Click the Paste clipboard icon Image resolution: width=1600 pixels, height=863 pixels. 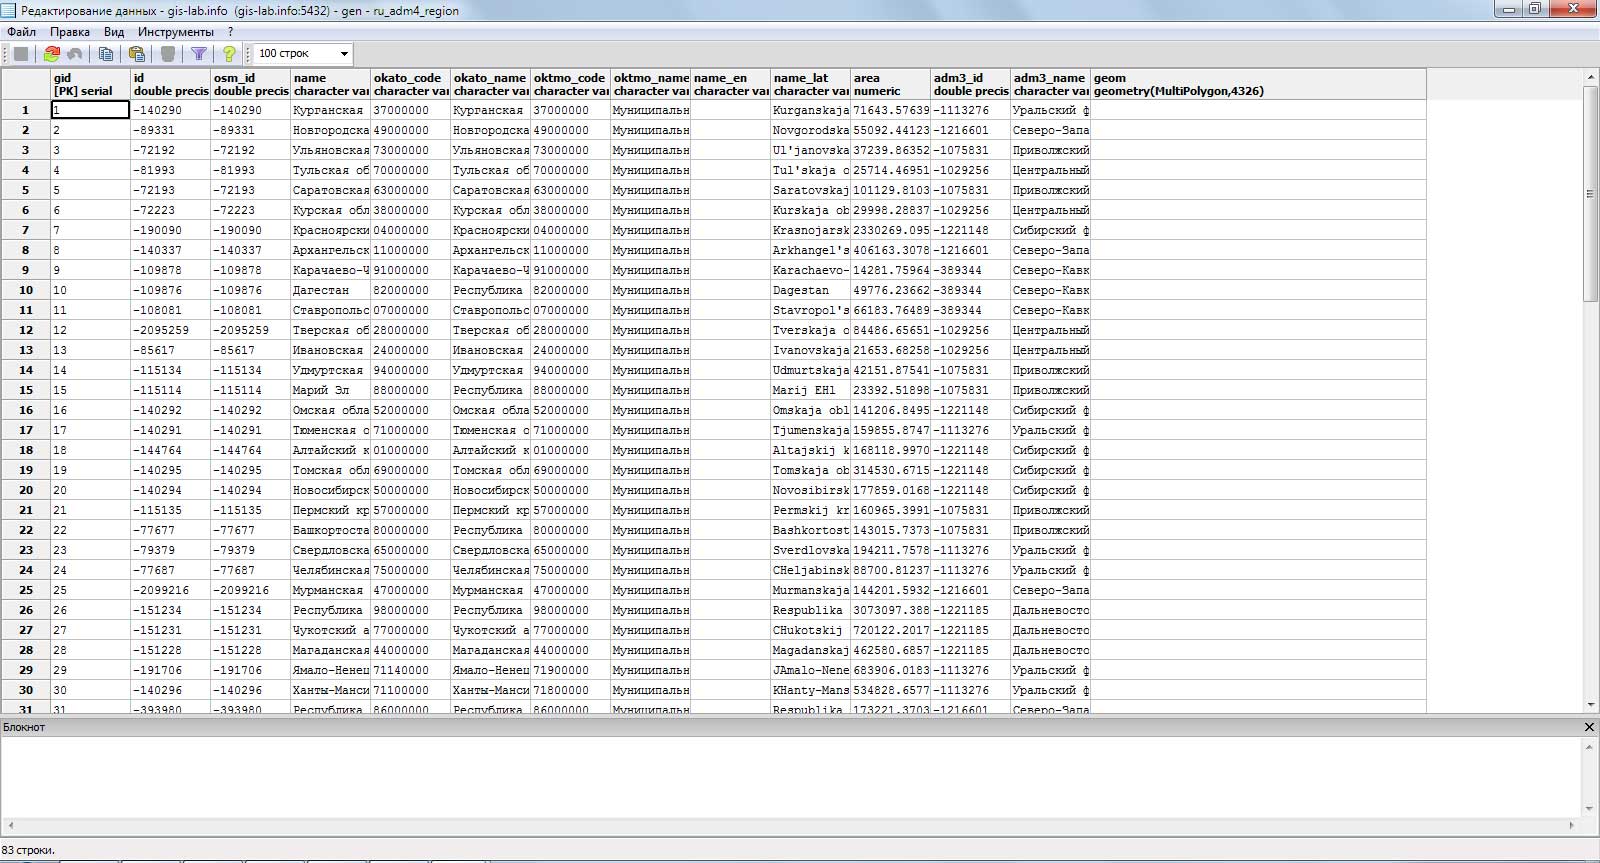pos(137,54)
